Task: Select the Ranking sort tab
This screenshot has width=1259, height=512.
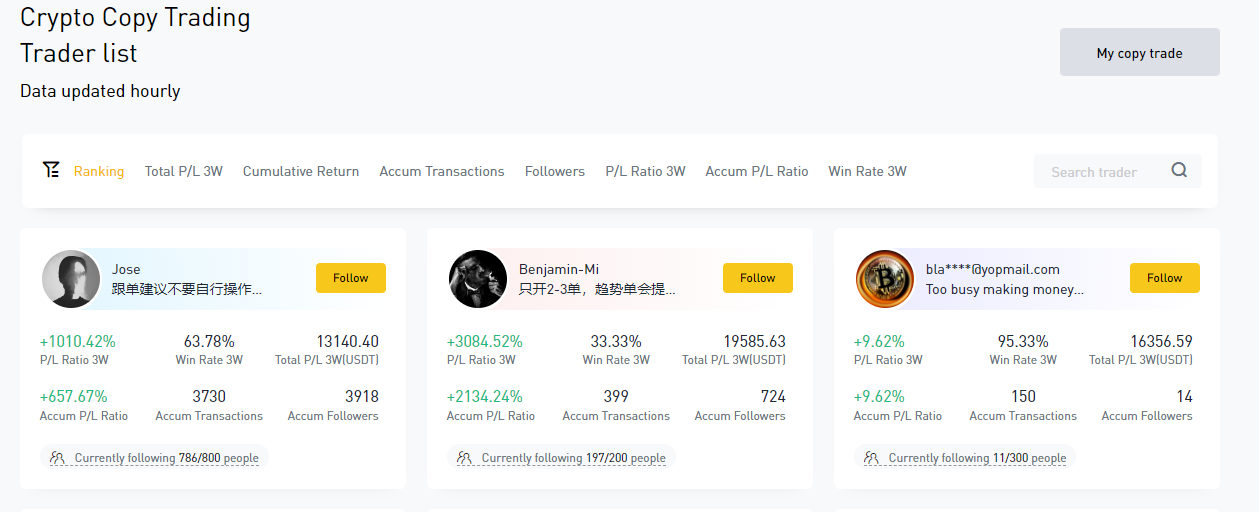Action: 99,171
